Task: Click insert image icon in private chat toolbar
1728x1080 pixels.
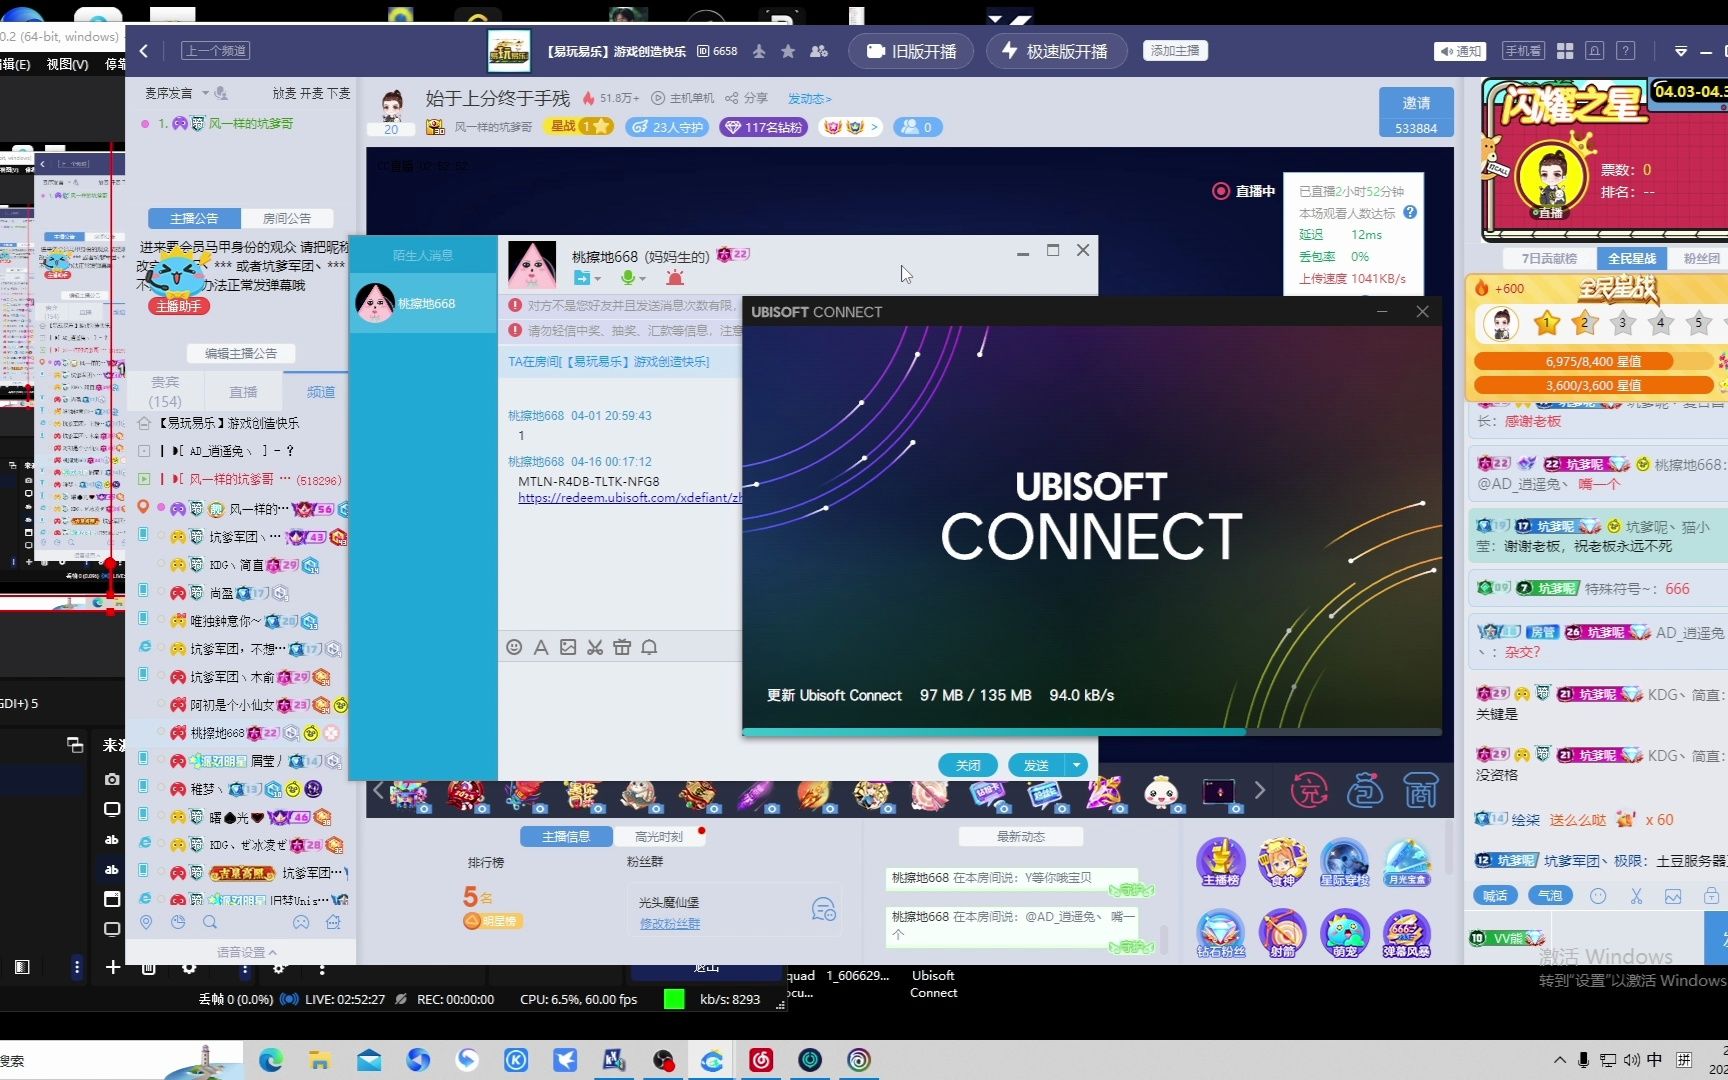Action: [568, 647]
